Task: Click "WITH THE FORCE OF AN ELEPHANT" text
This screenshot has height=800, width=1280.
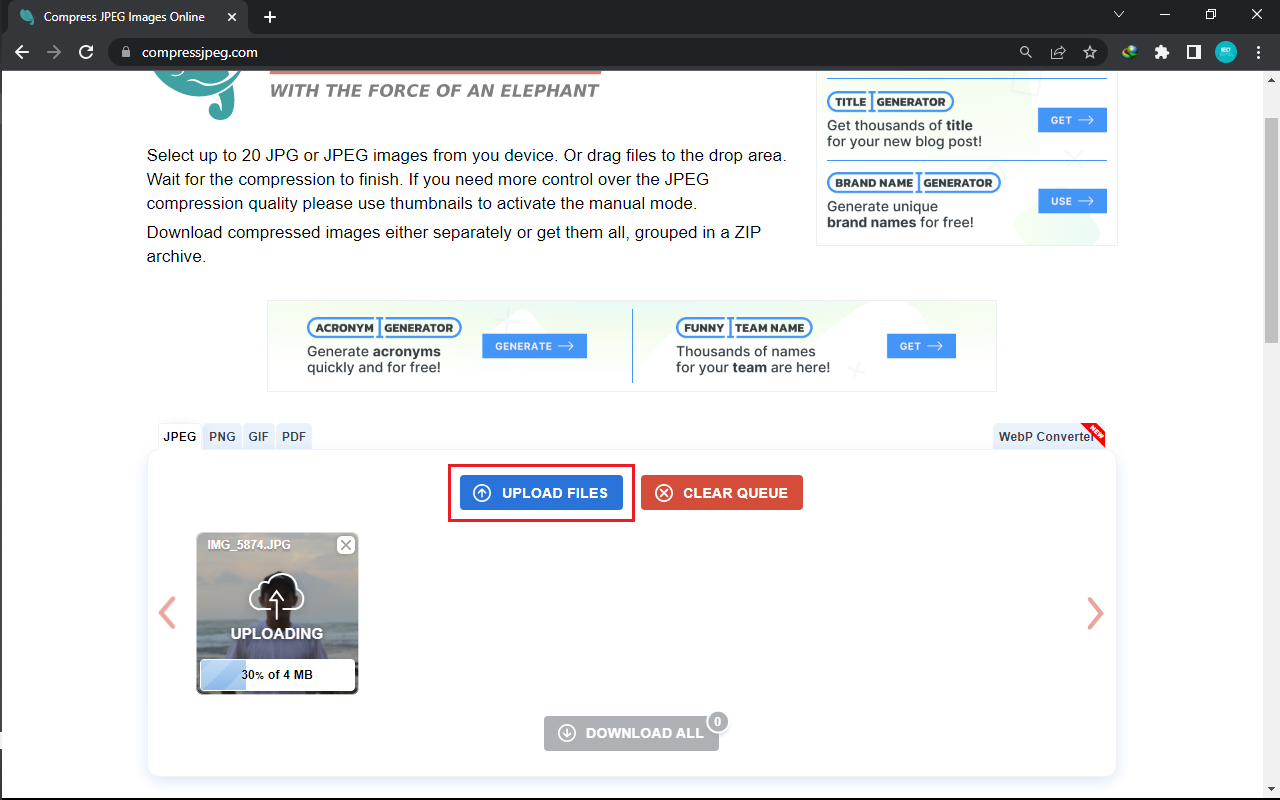Action: click(434, 91)
